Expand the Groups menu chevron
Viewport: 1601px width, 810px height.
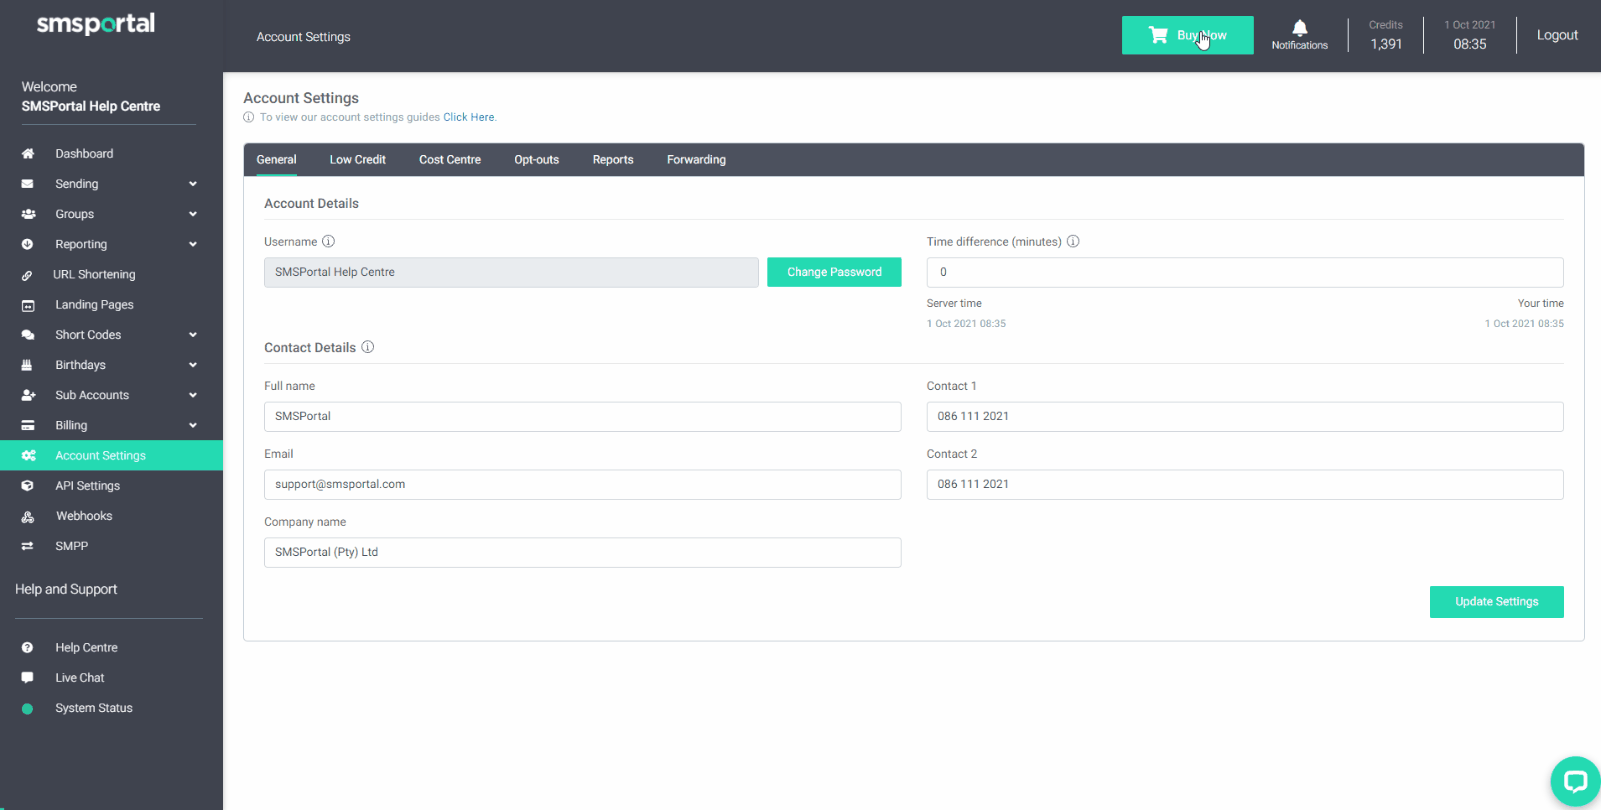[193, 214]
